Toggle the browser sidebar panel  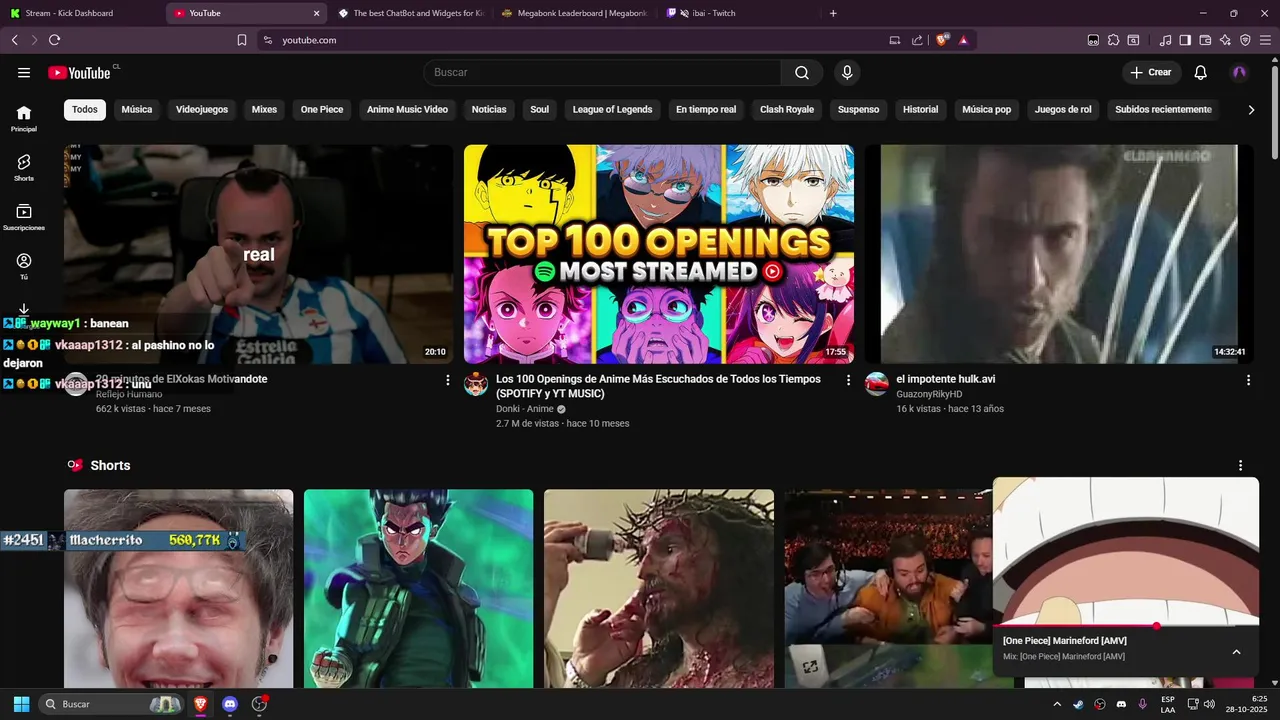coord(1185,40)
